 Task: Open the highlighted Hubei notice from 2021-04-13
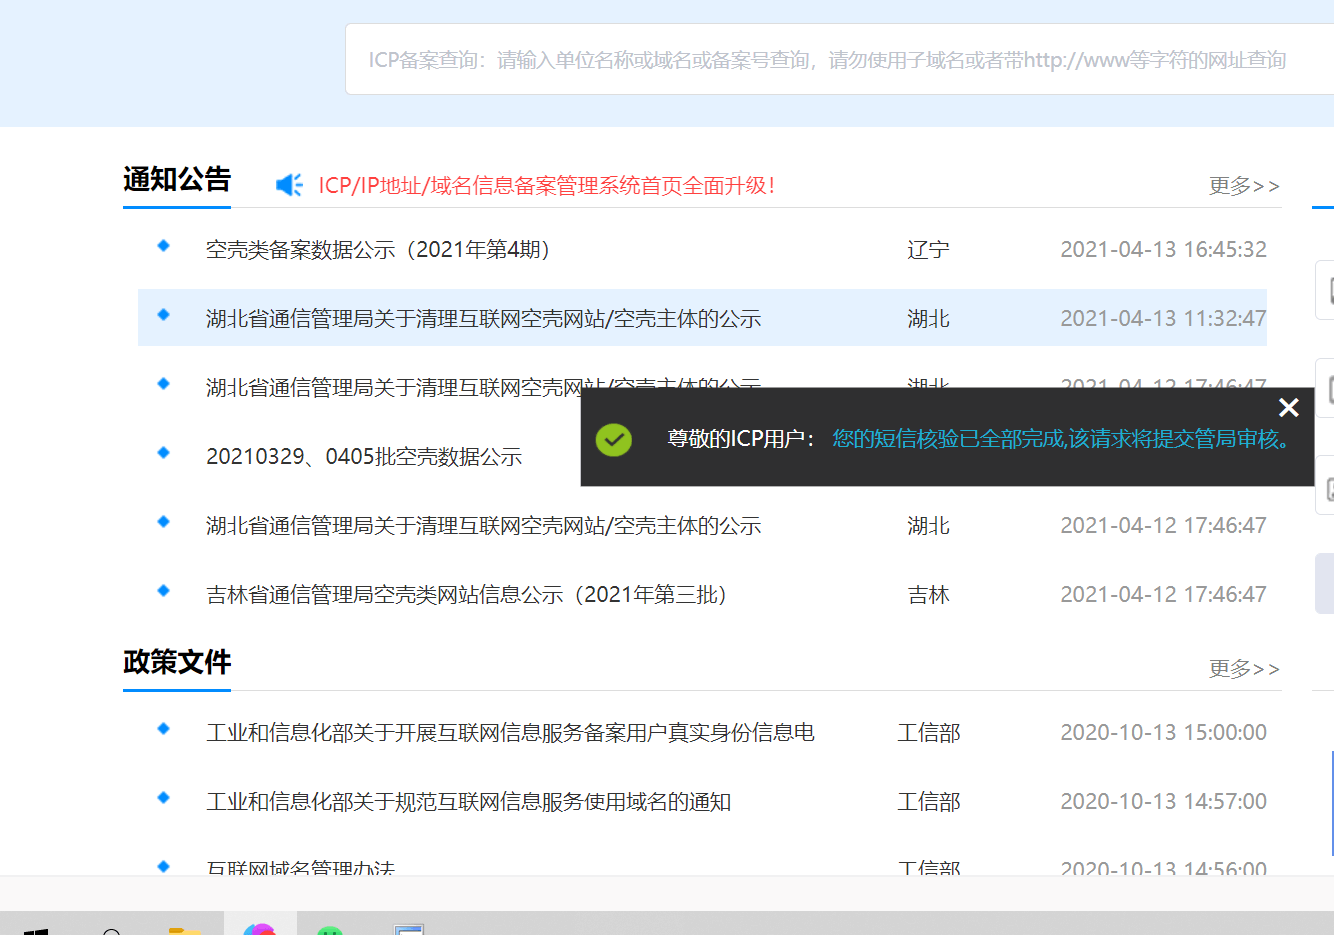coord(483,319)
